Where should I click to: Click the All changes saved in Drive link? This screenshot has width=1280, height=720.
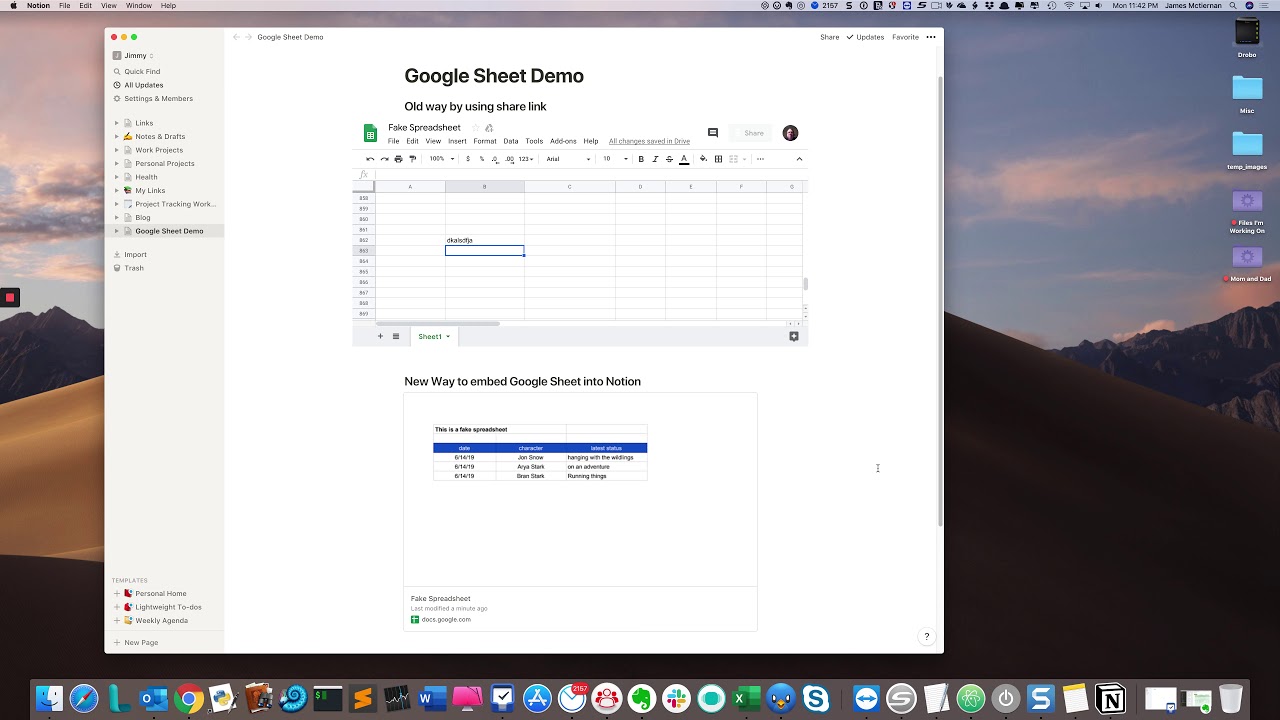(x=649, y=141)
